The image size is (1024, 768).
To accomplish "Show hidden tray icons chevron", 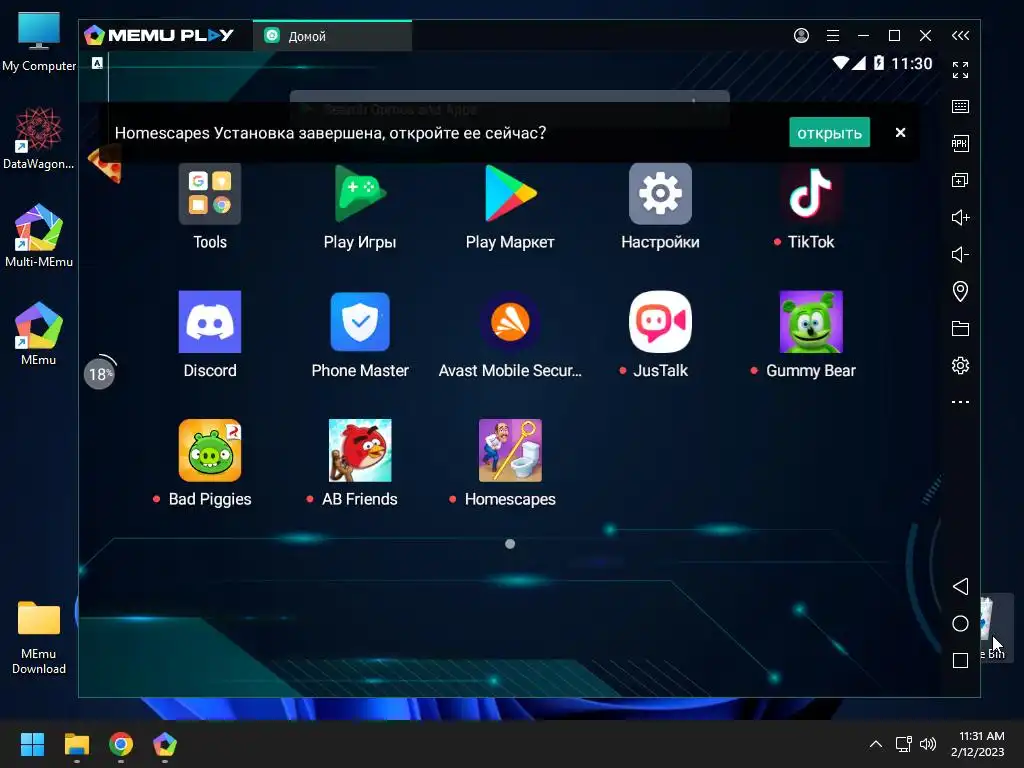I will click(876, 744).
